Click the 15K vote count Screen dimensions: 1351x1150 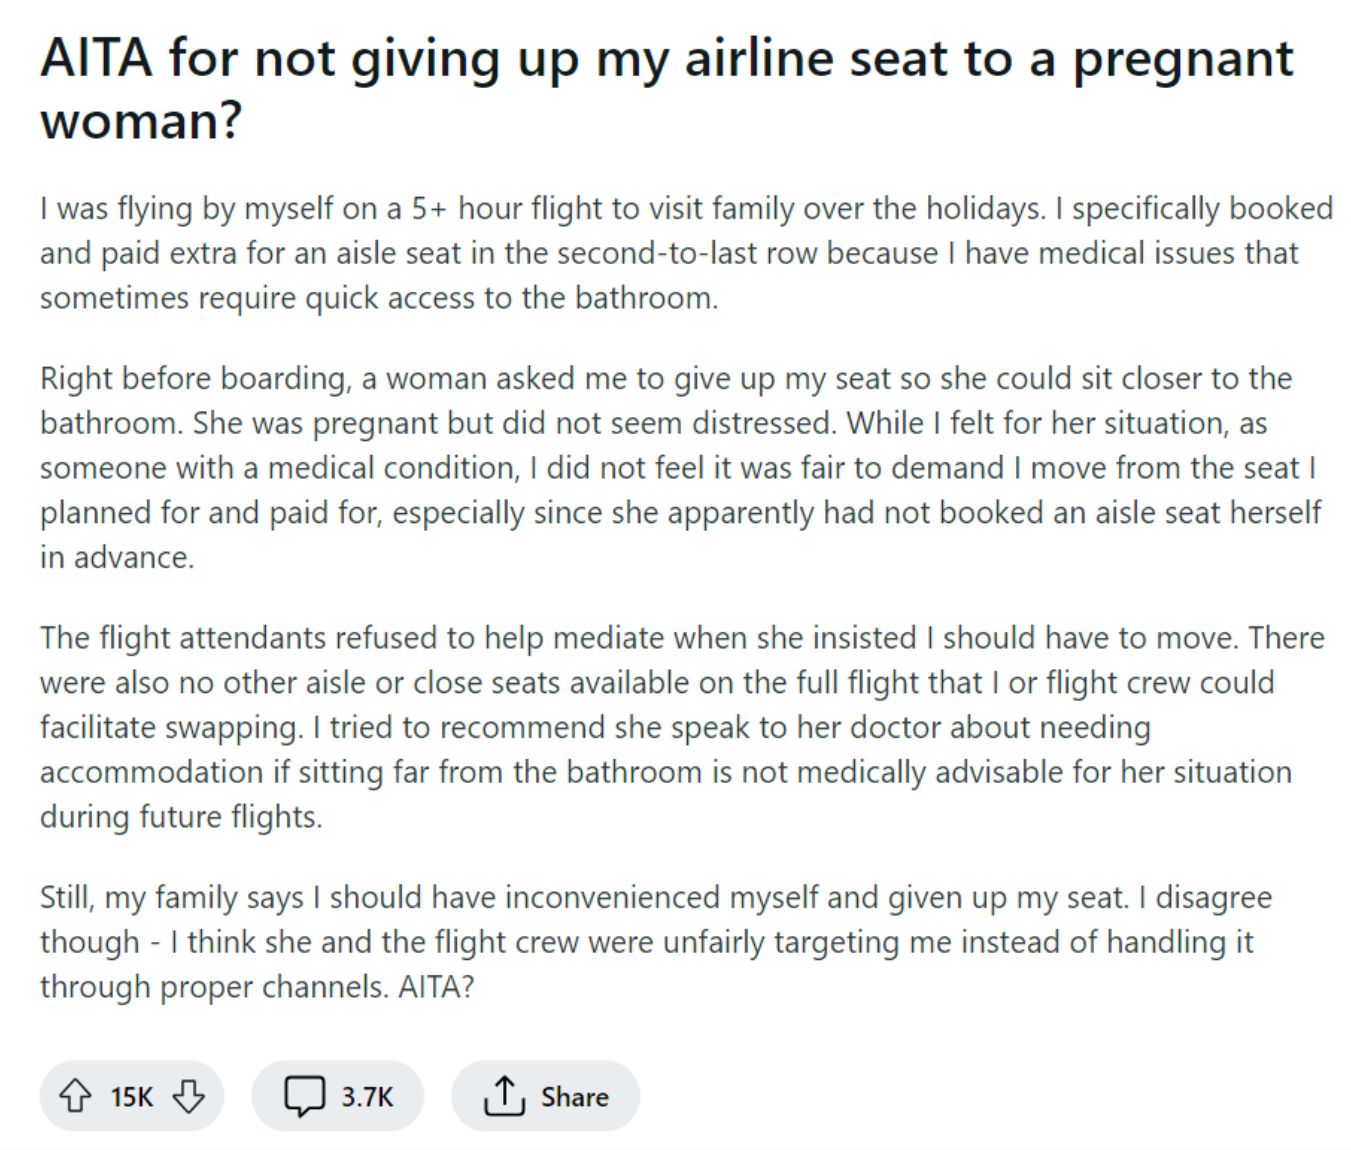(x=131, y=1097)
